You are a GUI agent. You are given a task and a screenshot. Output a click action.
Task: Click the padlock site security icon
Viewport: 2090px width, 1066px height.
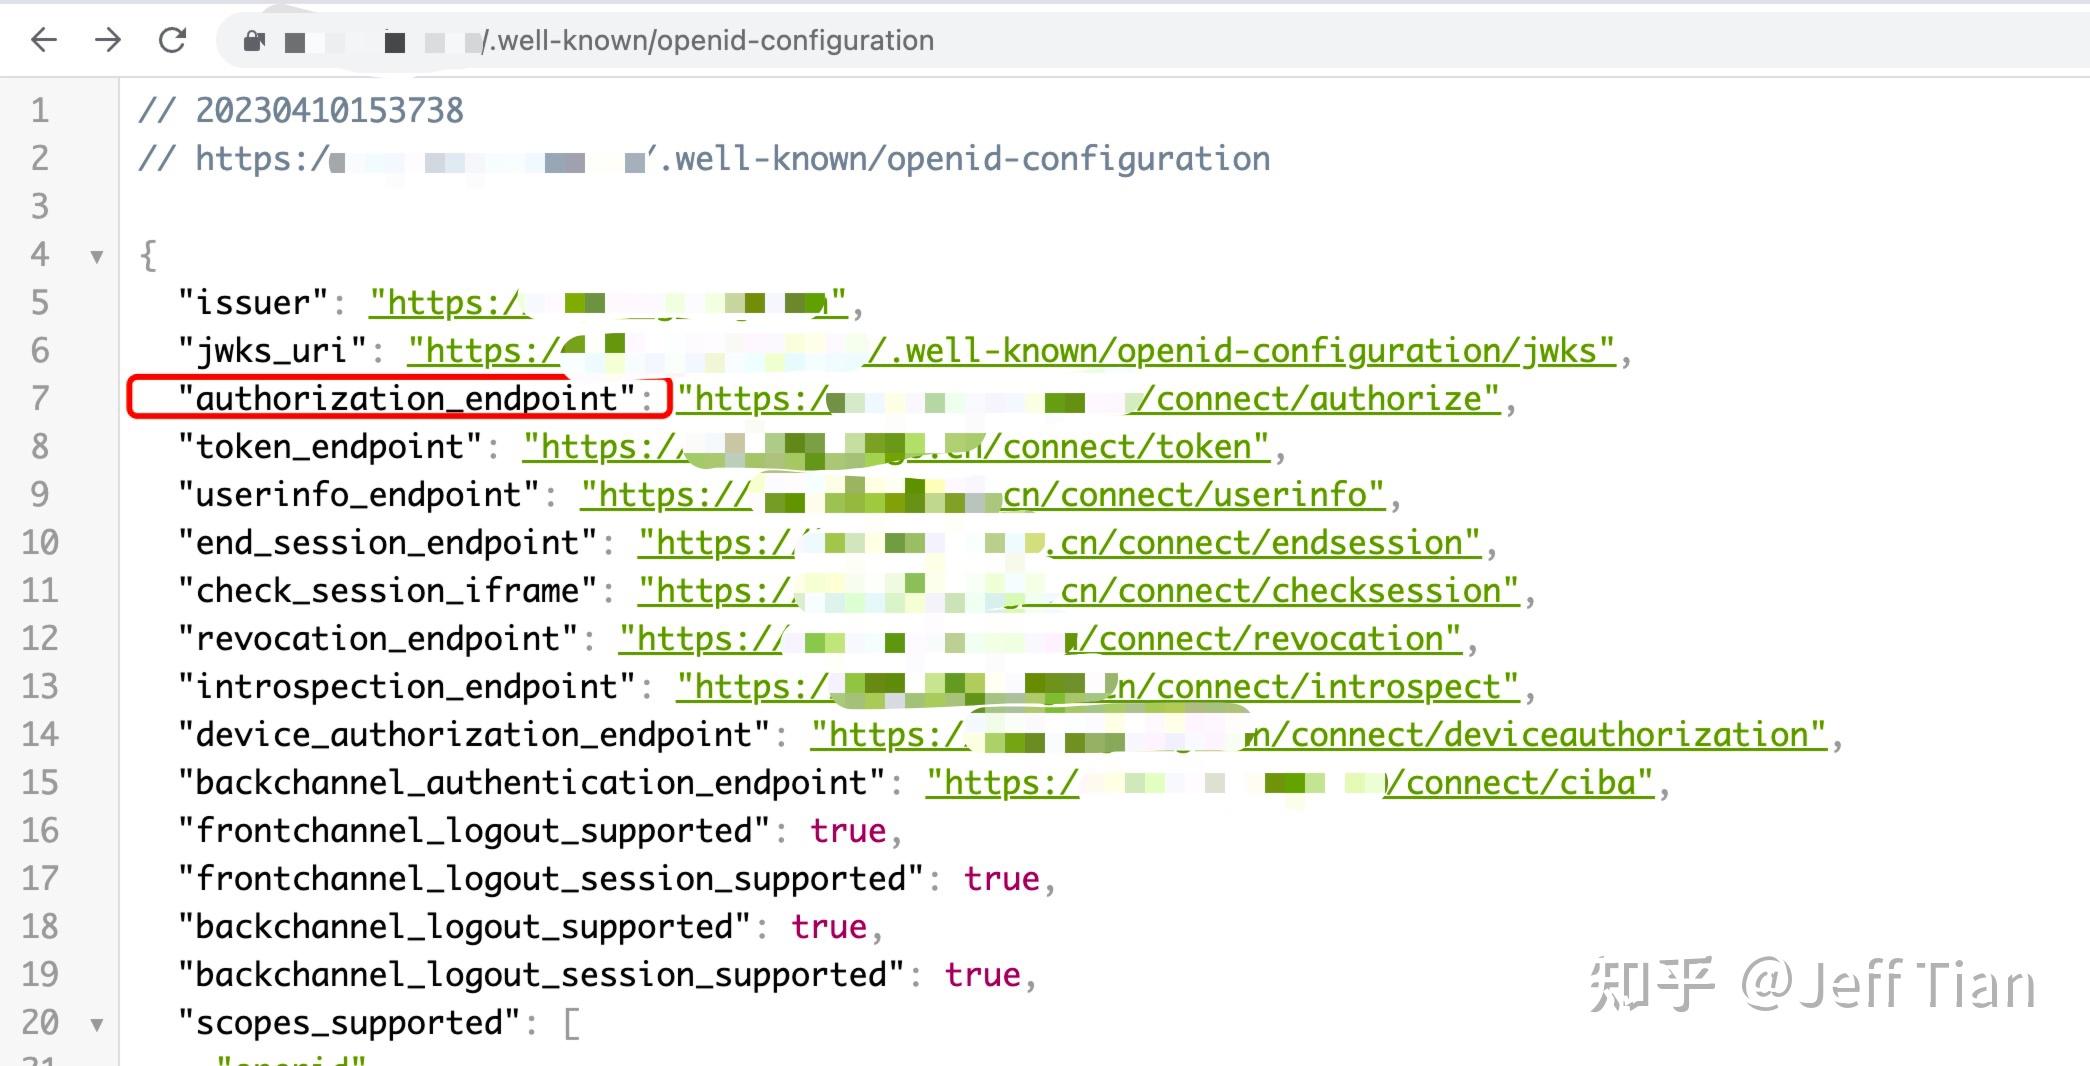coord(253,40)
